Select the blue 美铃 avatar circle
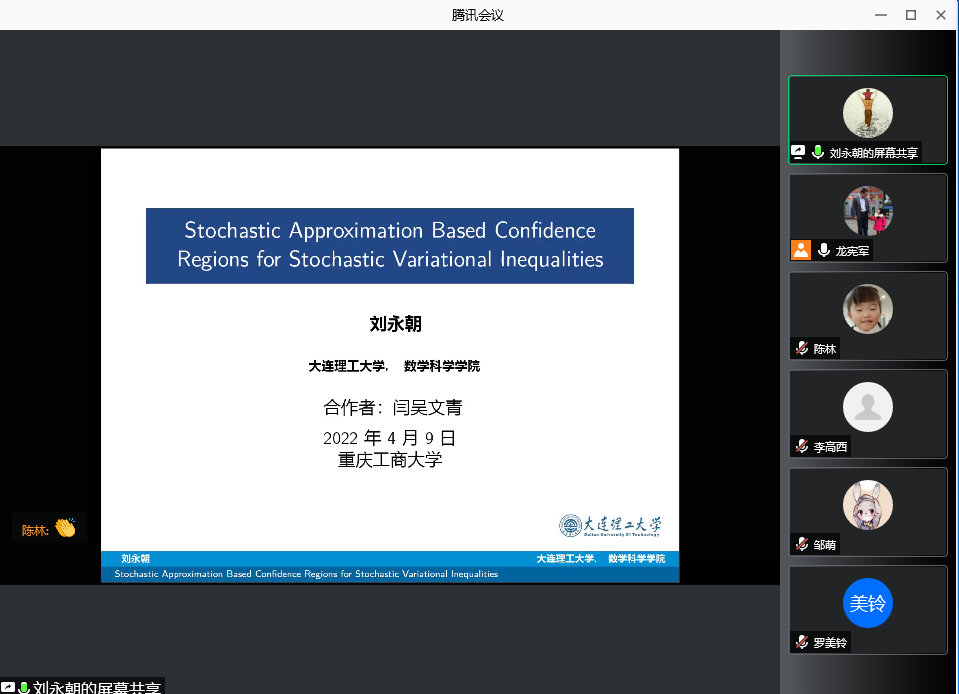This screenshot has height=694, width=959. click(867, 603)
